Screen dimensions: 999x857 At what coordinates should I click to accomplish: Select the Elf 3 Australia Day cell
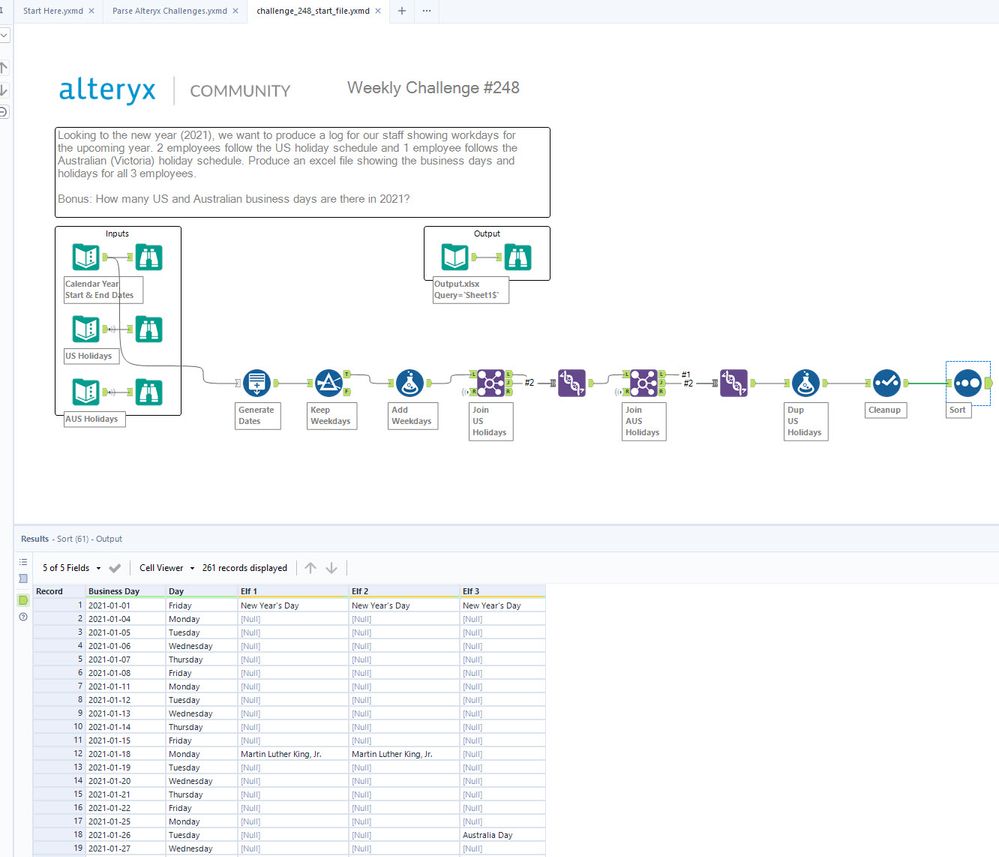coord(503,835)
